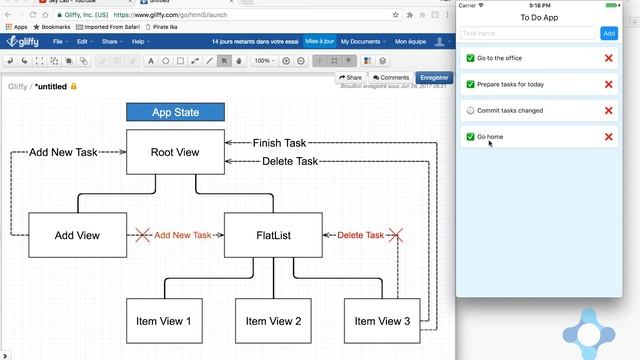Click the Redo icon in Gliffy toolbar
The image size is (640, 360).
click(24, 61)
